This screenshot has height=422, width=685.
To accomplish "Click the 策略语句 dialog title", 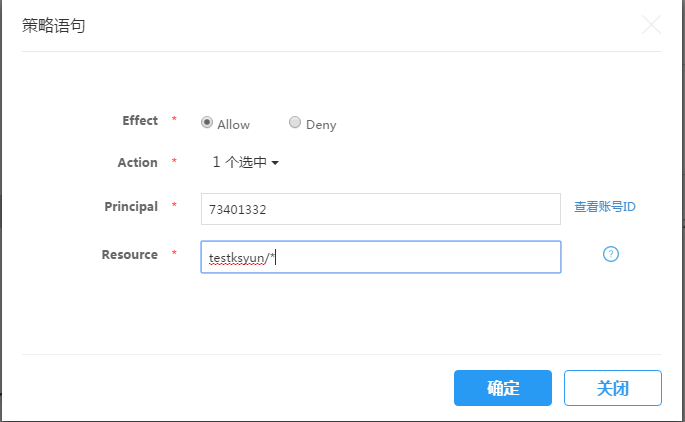I will [x=53, y=26].
